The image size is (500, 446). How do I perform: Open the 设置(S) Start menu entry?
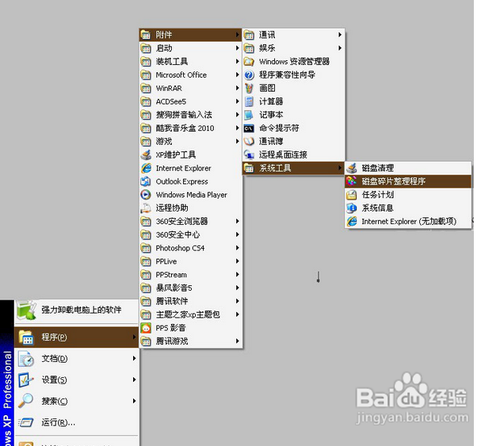click(x=77, y=380)
